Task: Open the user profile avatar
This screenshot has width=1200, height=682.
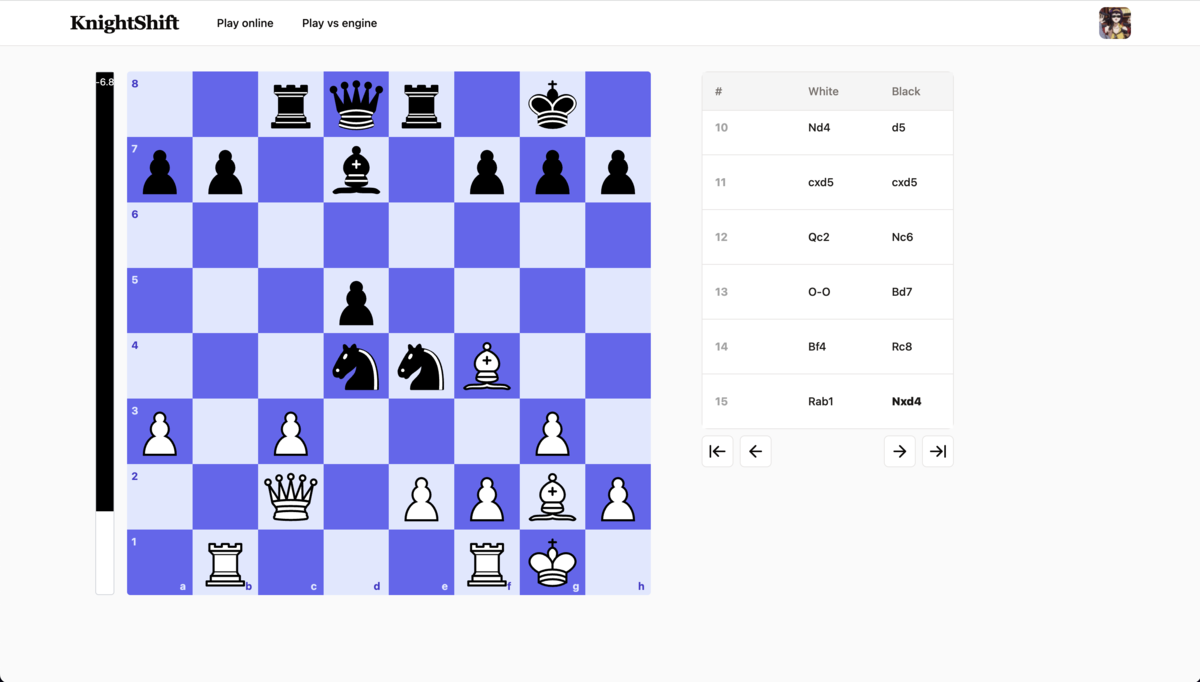Action: pyautogui.click(x=1114, y=23)
